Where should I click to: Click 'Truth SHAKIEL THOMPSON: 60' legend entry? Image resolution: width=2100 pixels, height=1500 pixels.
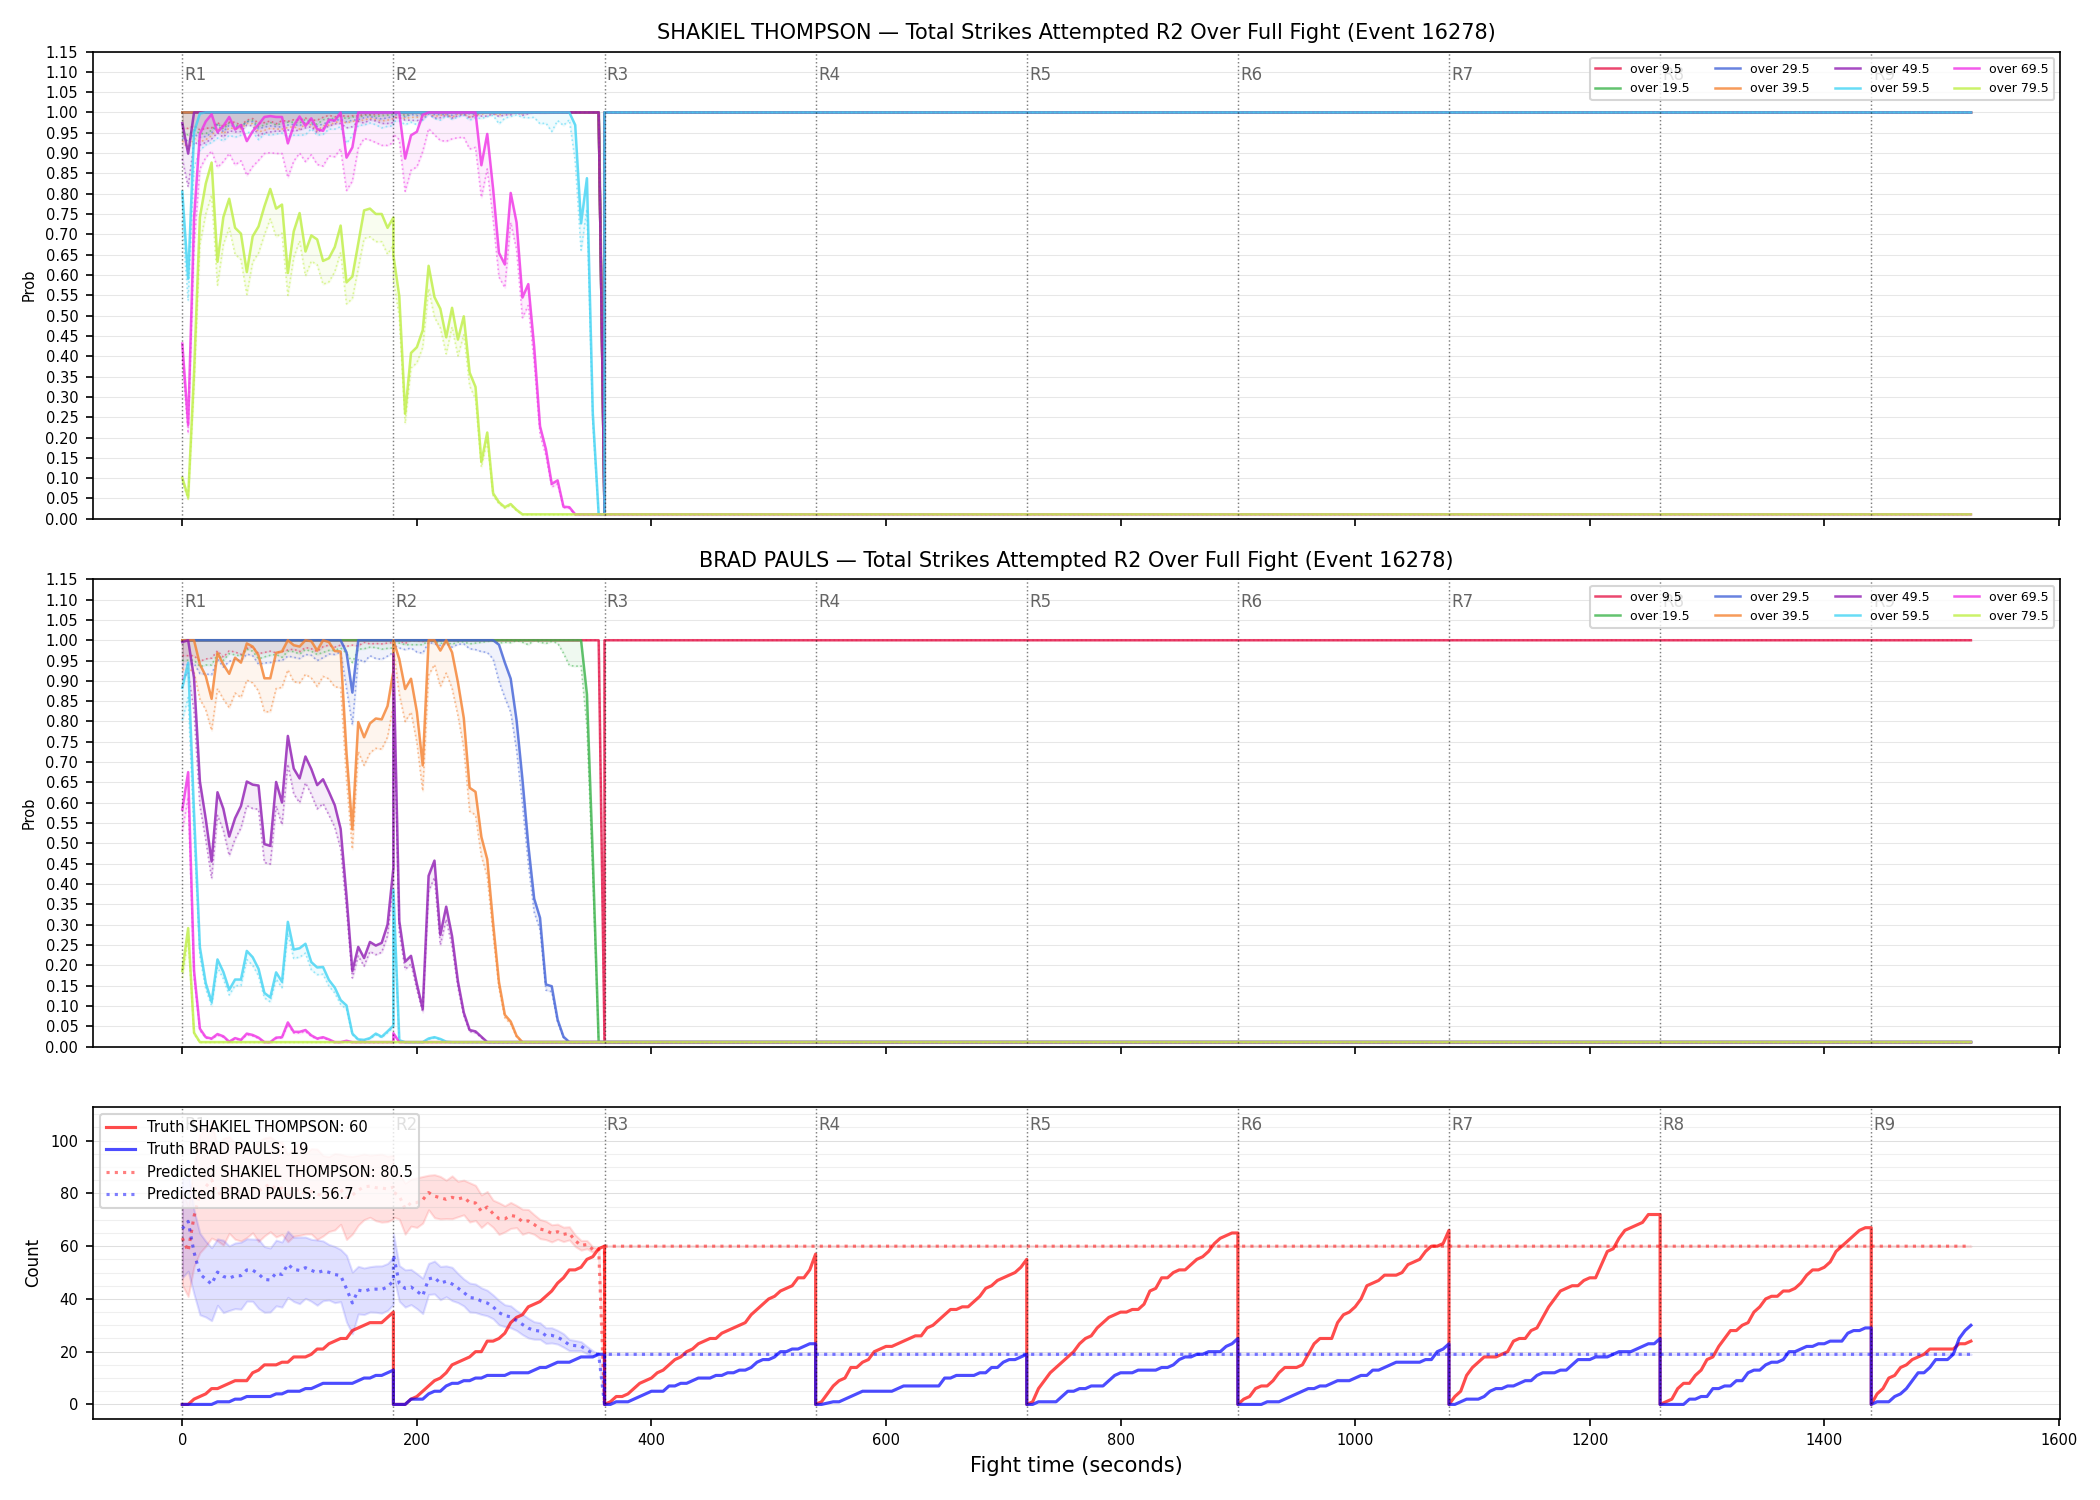(236, 1127)
